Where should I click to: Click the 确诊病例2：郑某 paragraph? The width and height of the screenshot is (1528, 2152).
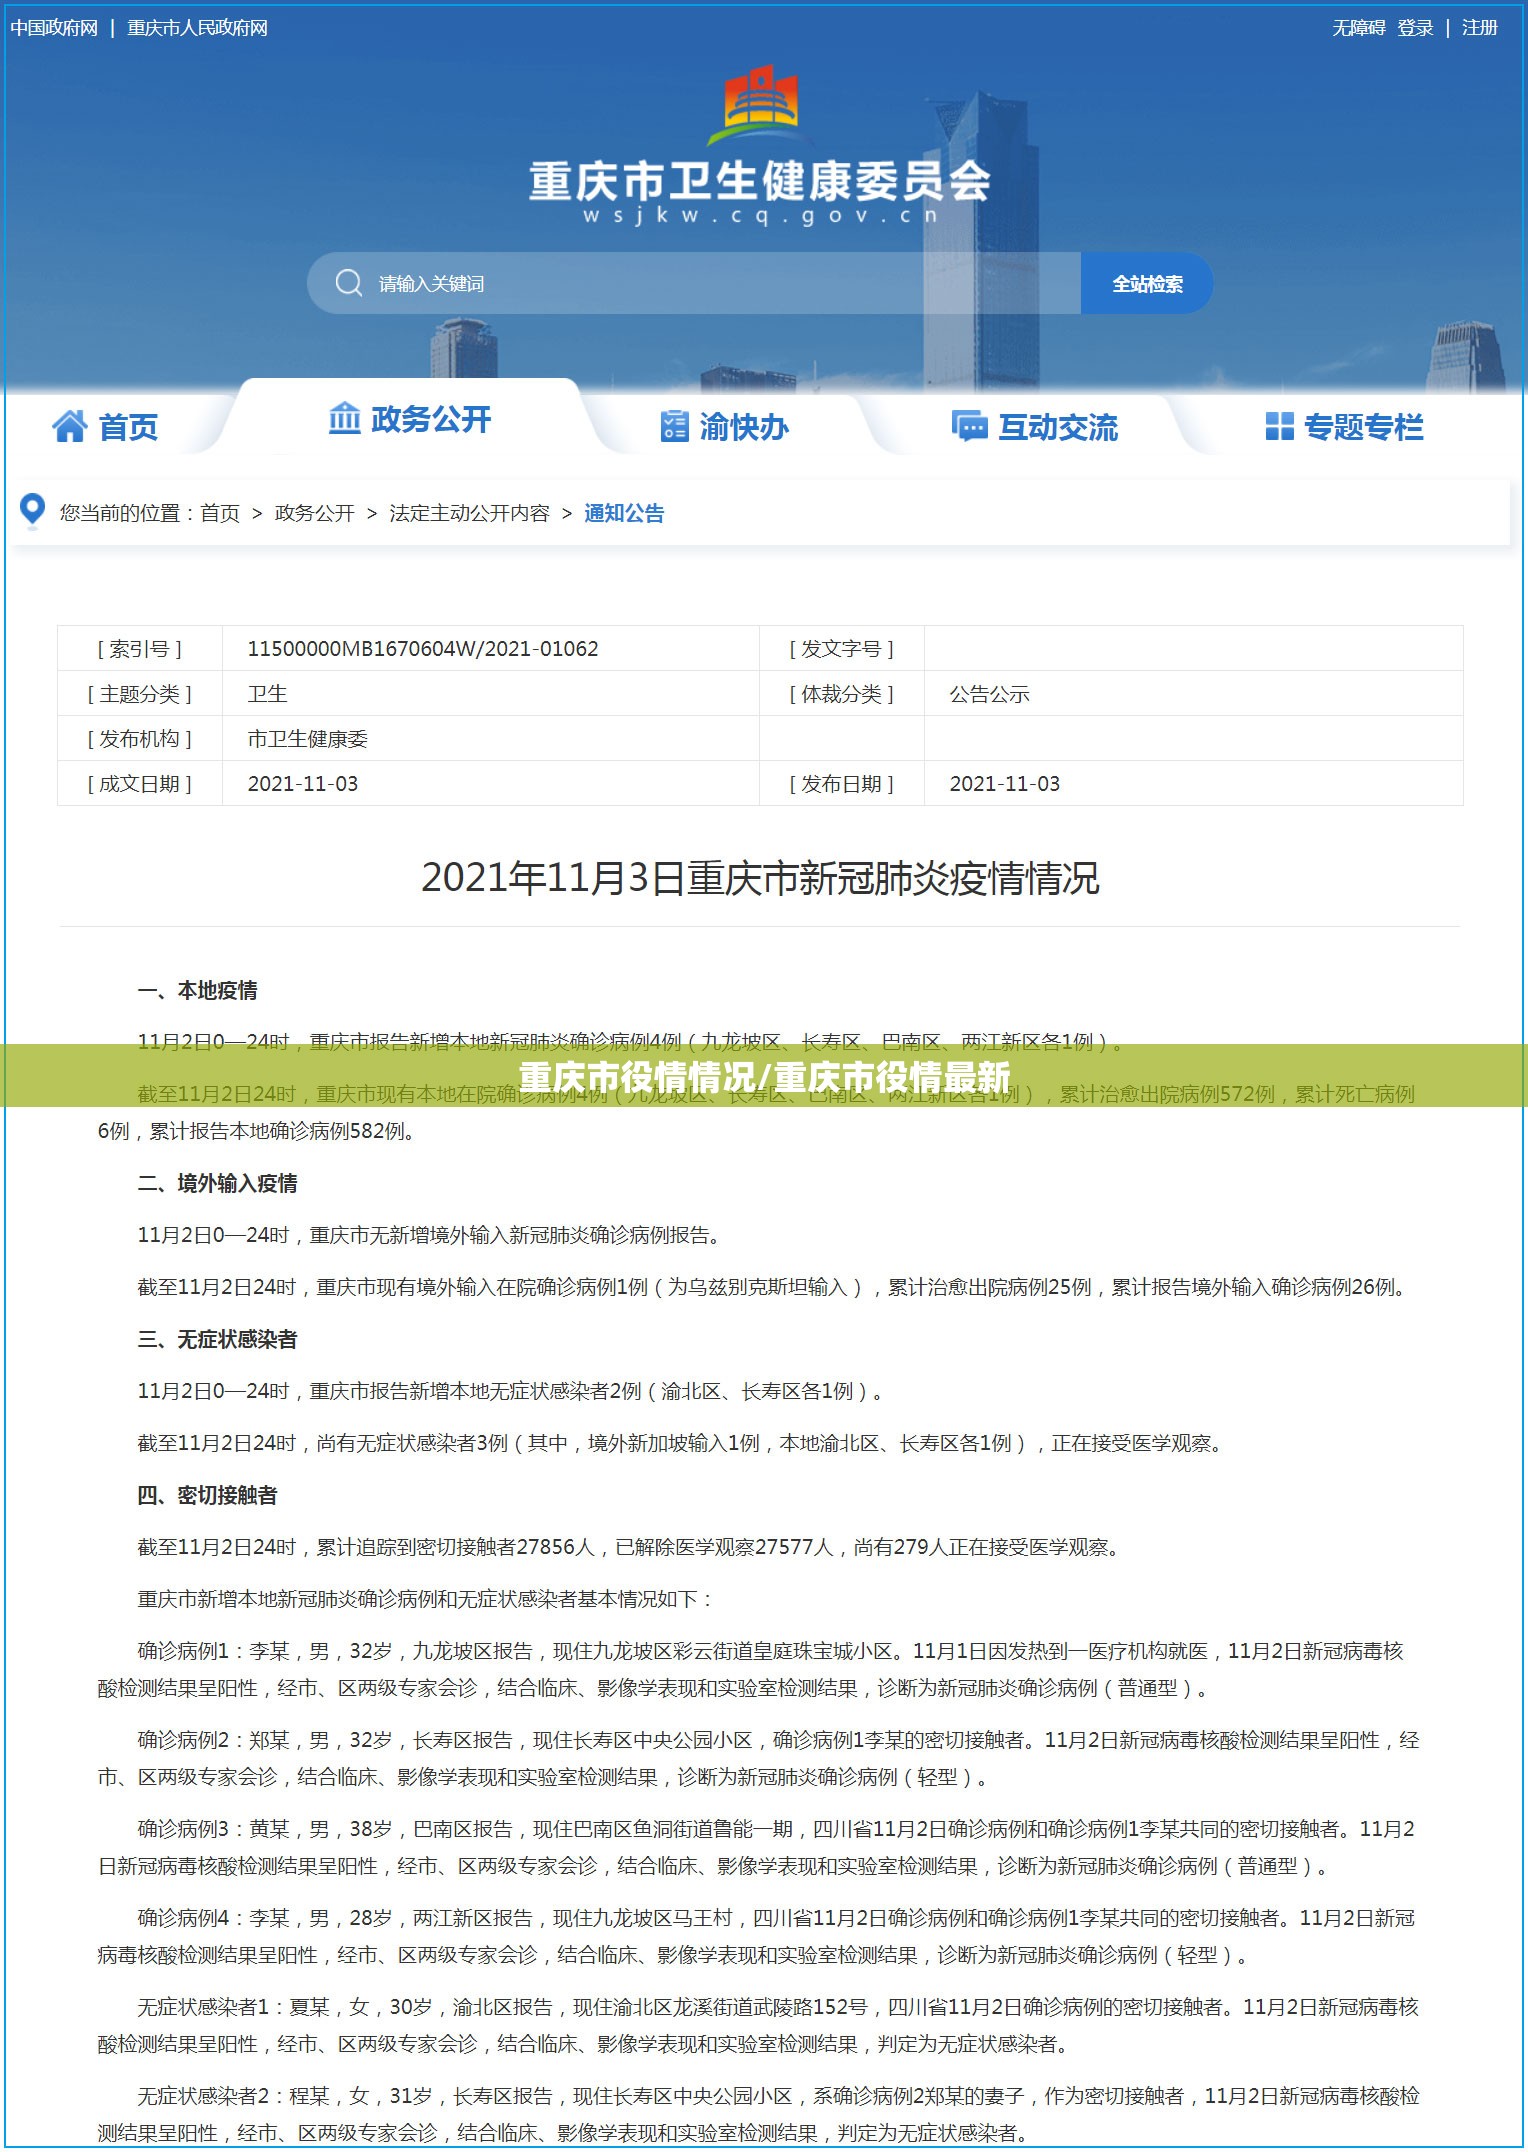click(758, 1758)
